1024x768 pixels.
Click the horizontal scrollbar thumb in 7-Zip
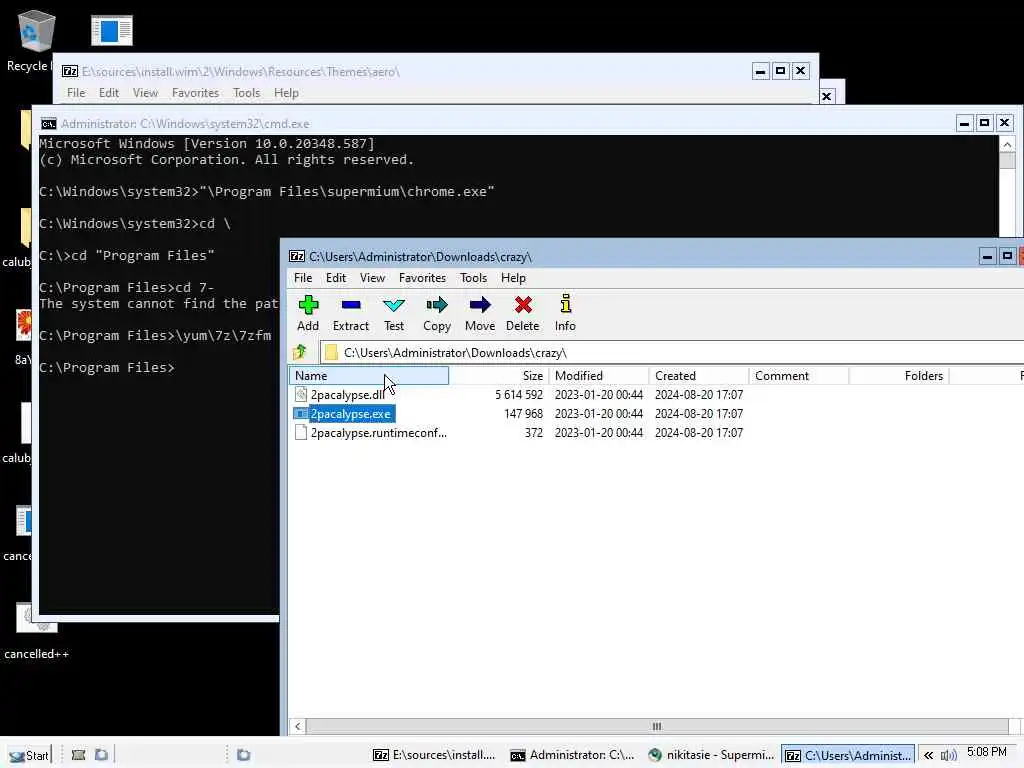pyautogui.click(x=657, y=726)
